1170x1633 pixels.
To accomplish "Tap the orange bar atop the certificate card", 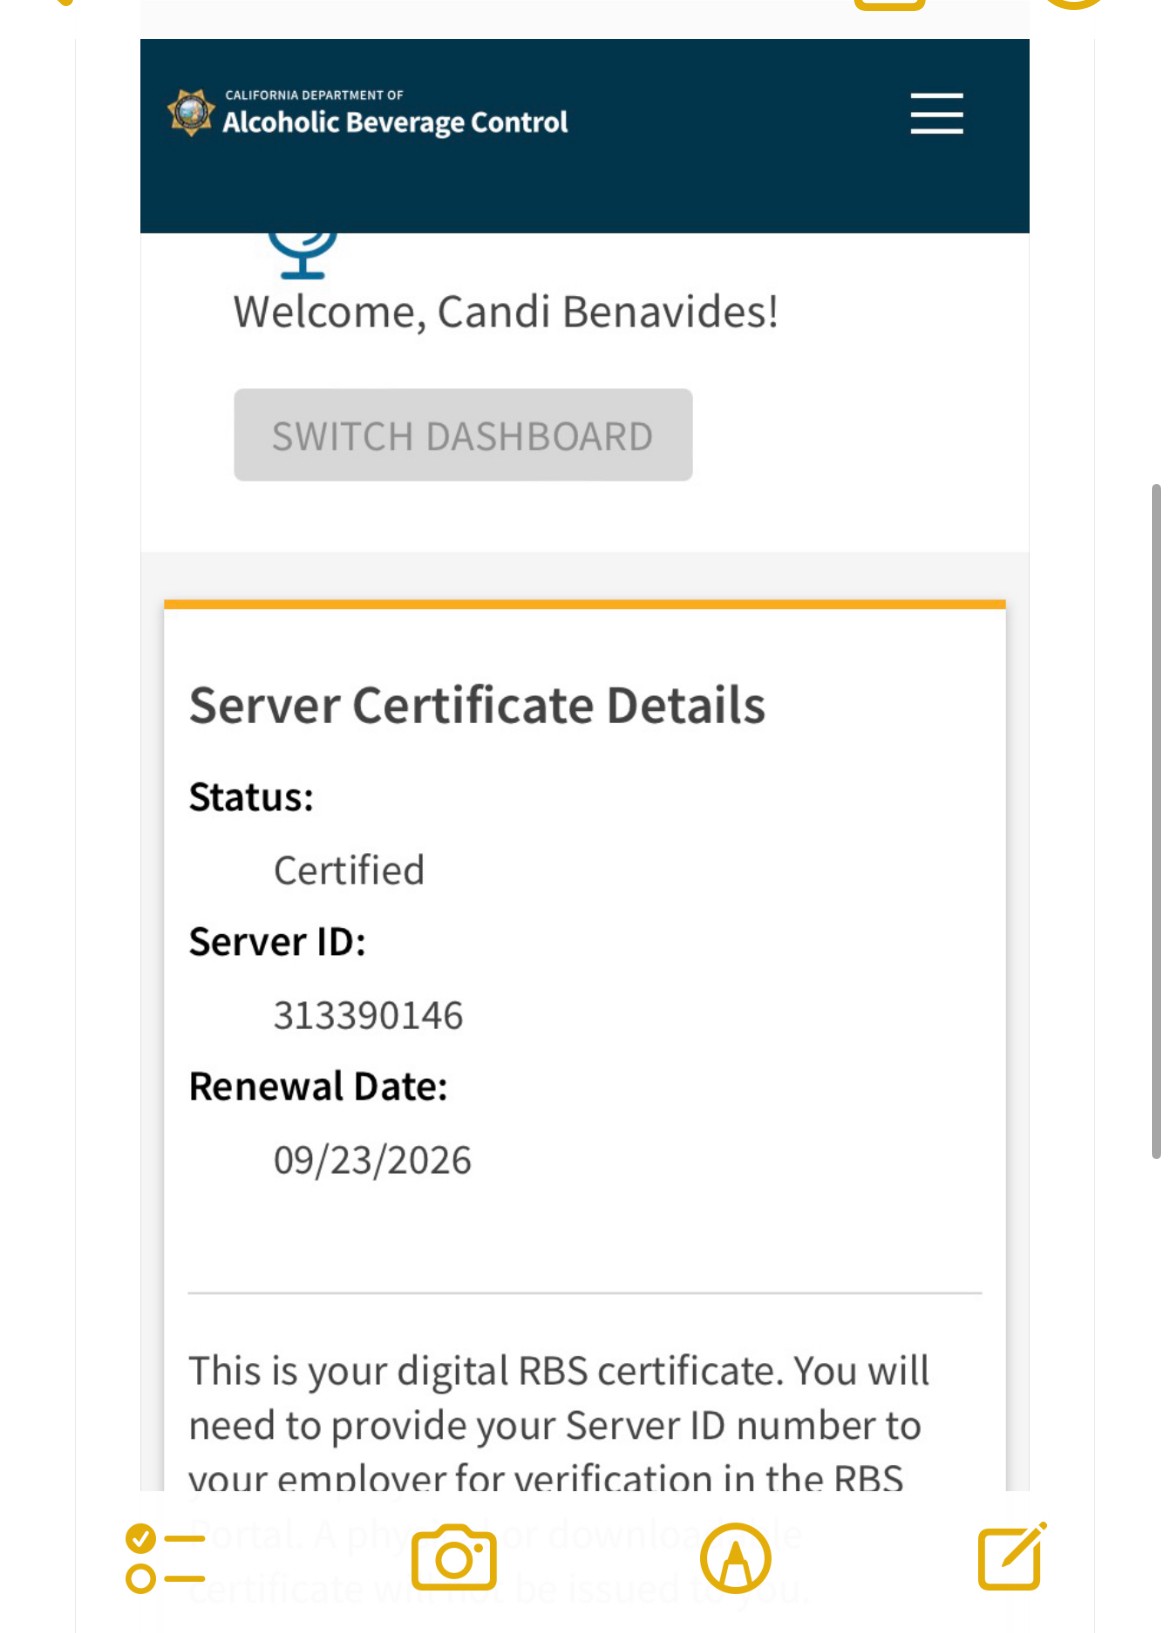I will point(584,604).
